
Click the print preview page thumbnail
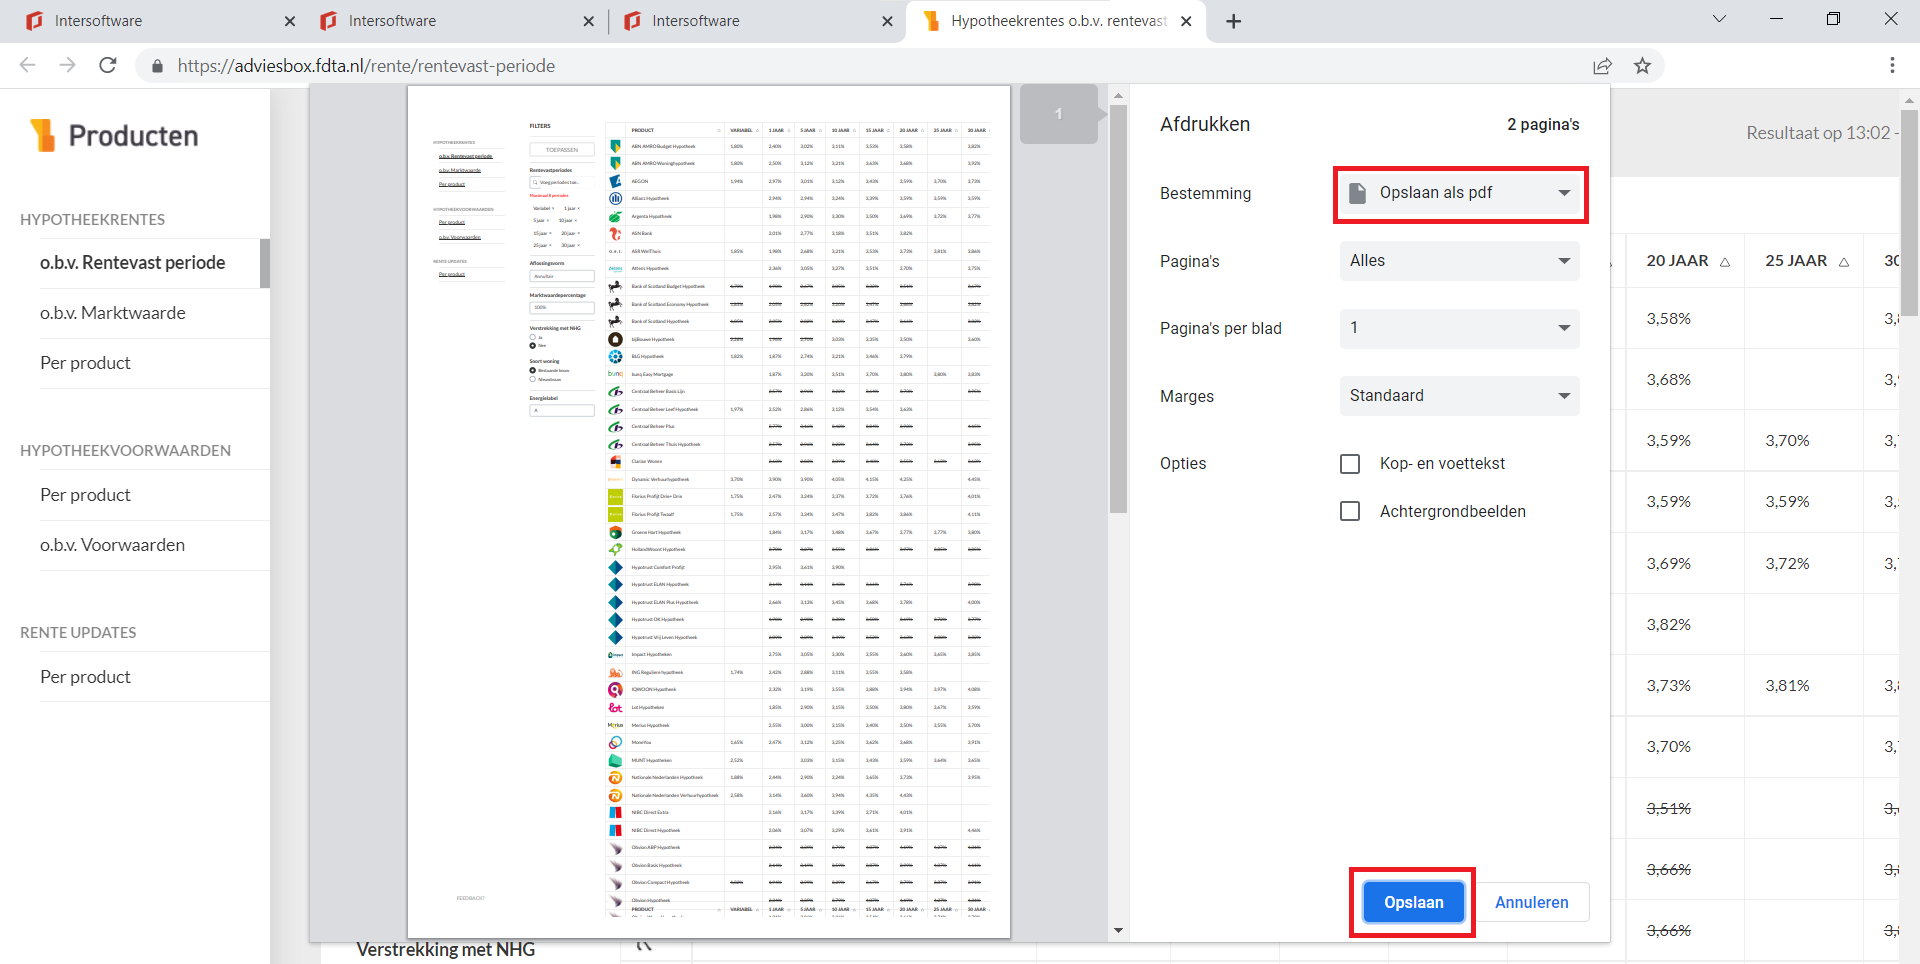(709, 512)
